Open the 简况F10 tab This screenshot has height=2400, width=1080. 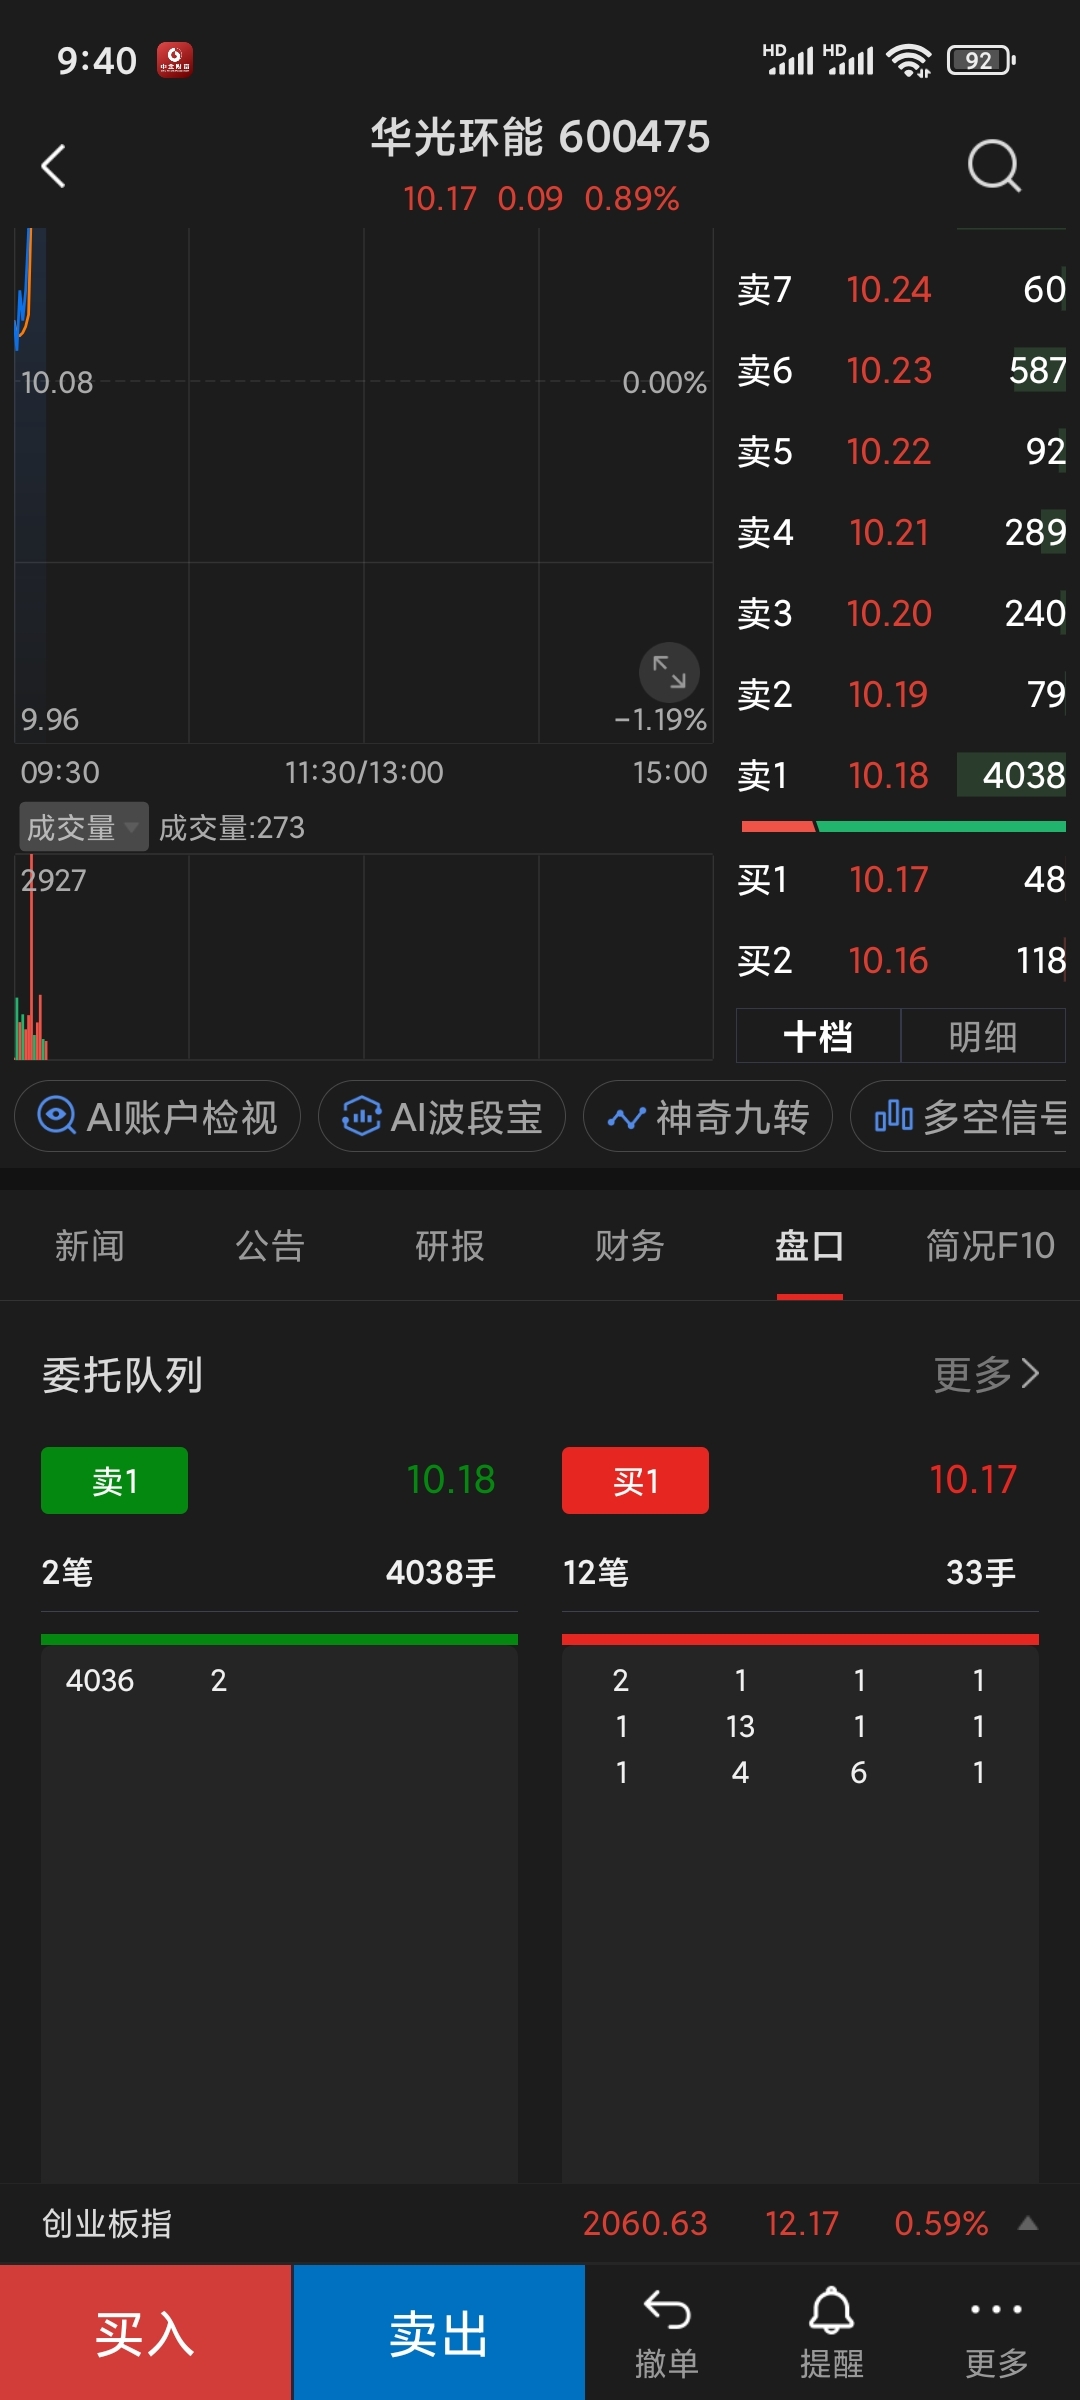tap(990, 1246)
